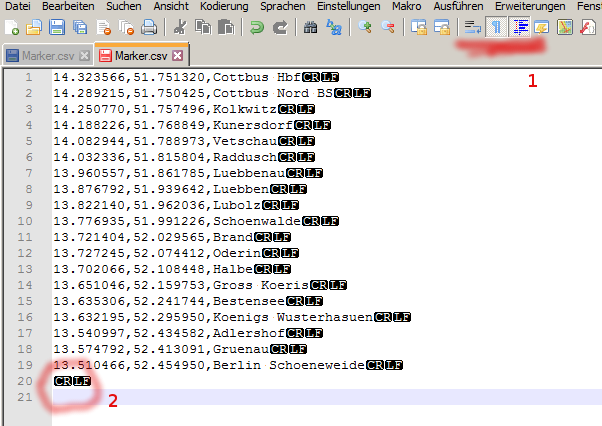Viewport: 602px width, 426px height.
Task: Open the Suchen menu
Action: (124, 6)
